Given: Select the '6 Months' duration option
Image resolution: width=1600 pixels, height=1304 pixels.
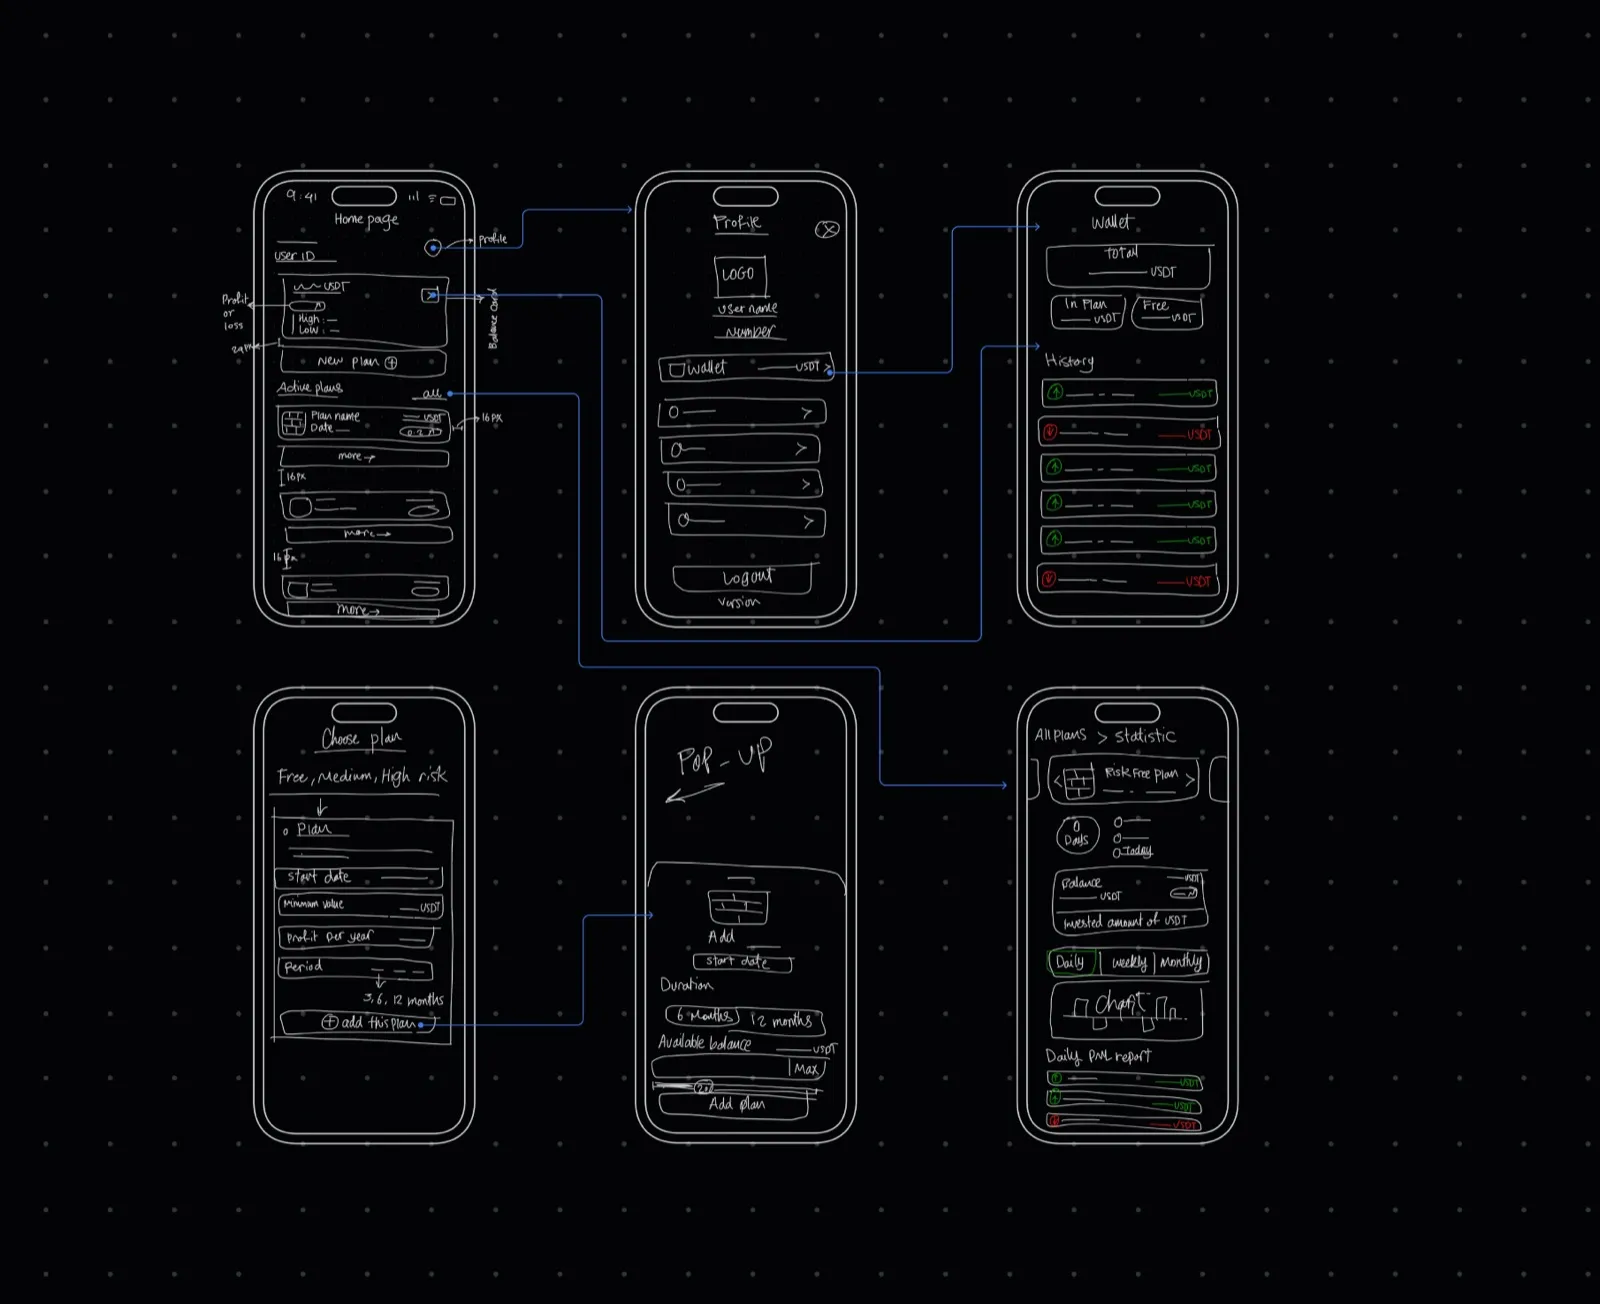Looking at the screenshot, I should click(x=704, y=1016).
